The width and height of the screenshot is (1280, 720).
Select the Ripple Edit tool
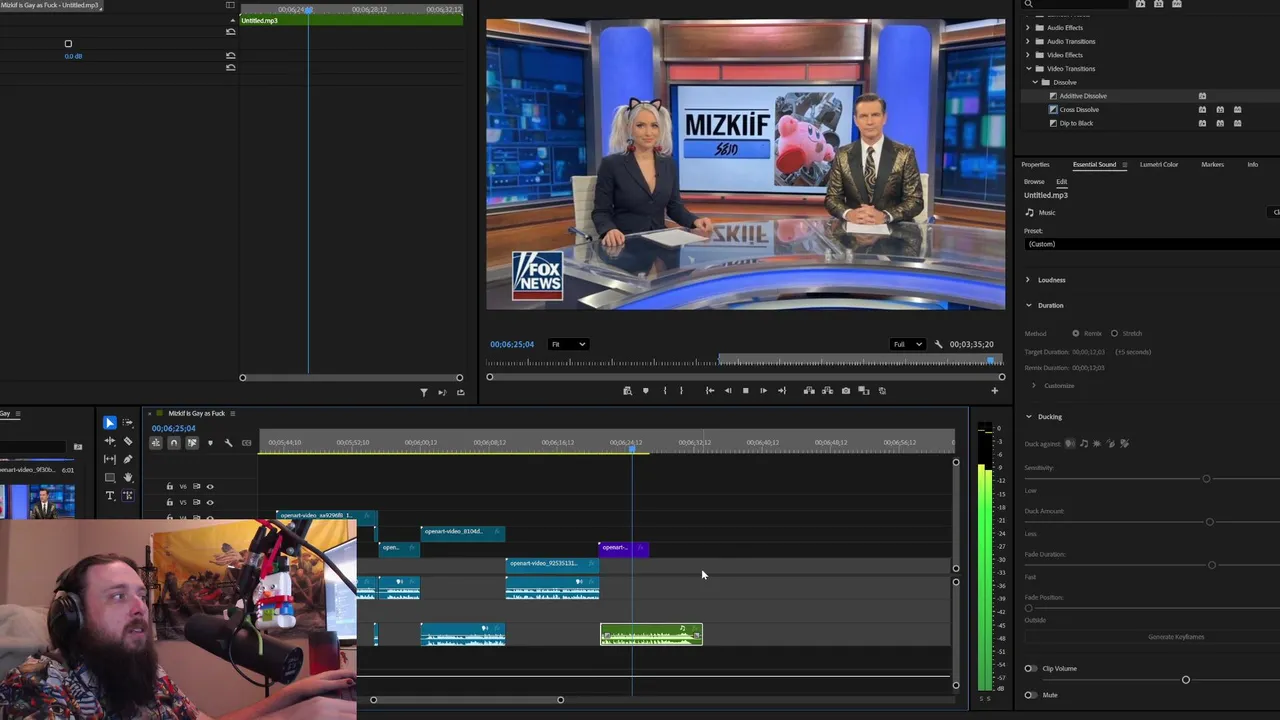[x=110, y=441]
